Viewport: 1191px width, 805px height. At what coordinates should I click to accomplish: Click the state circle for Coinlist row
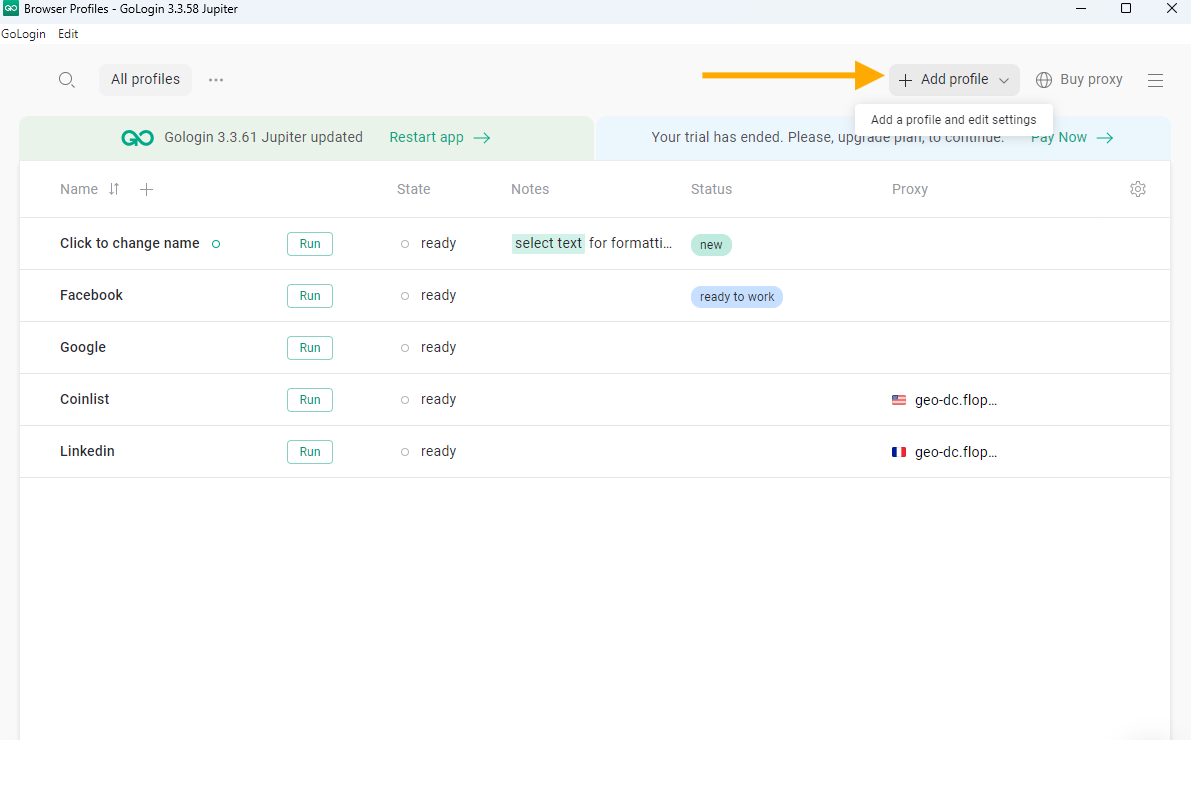point(405,399)
